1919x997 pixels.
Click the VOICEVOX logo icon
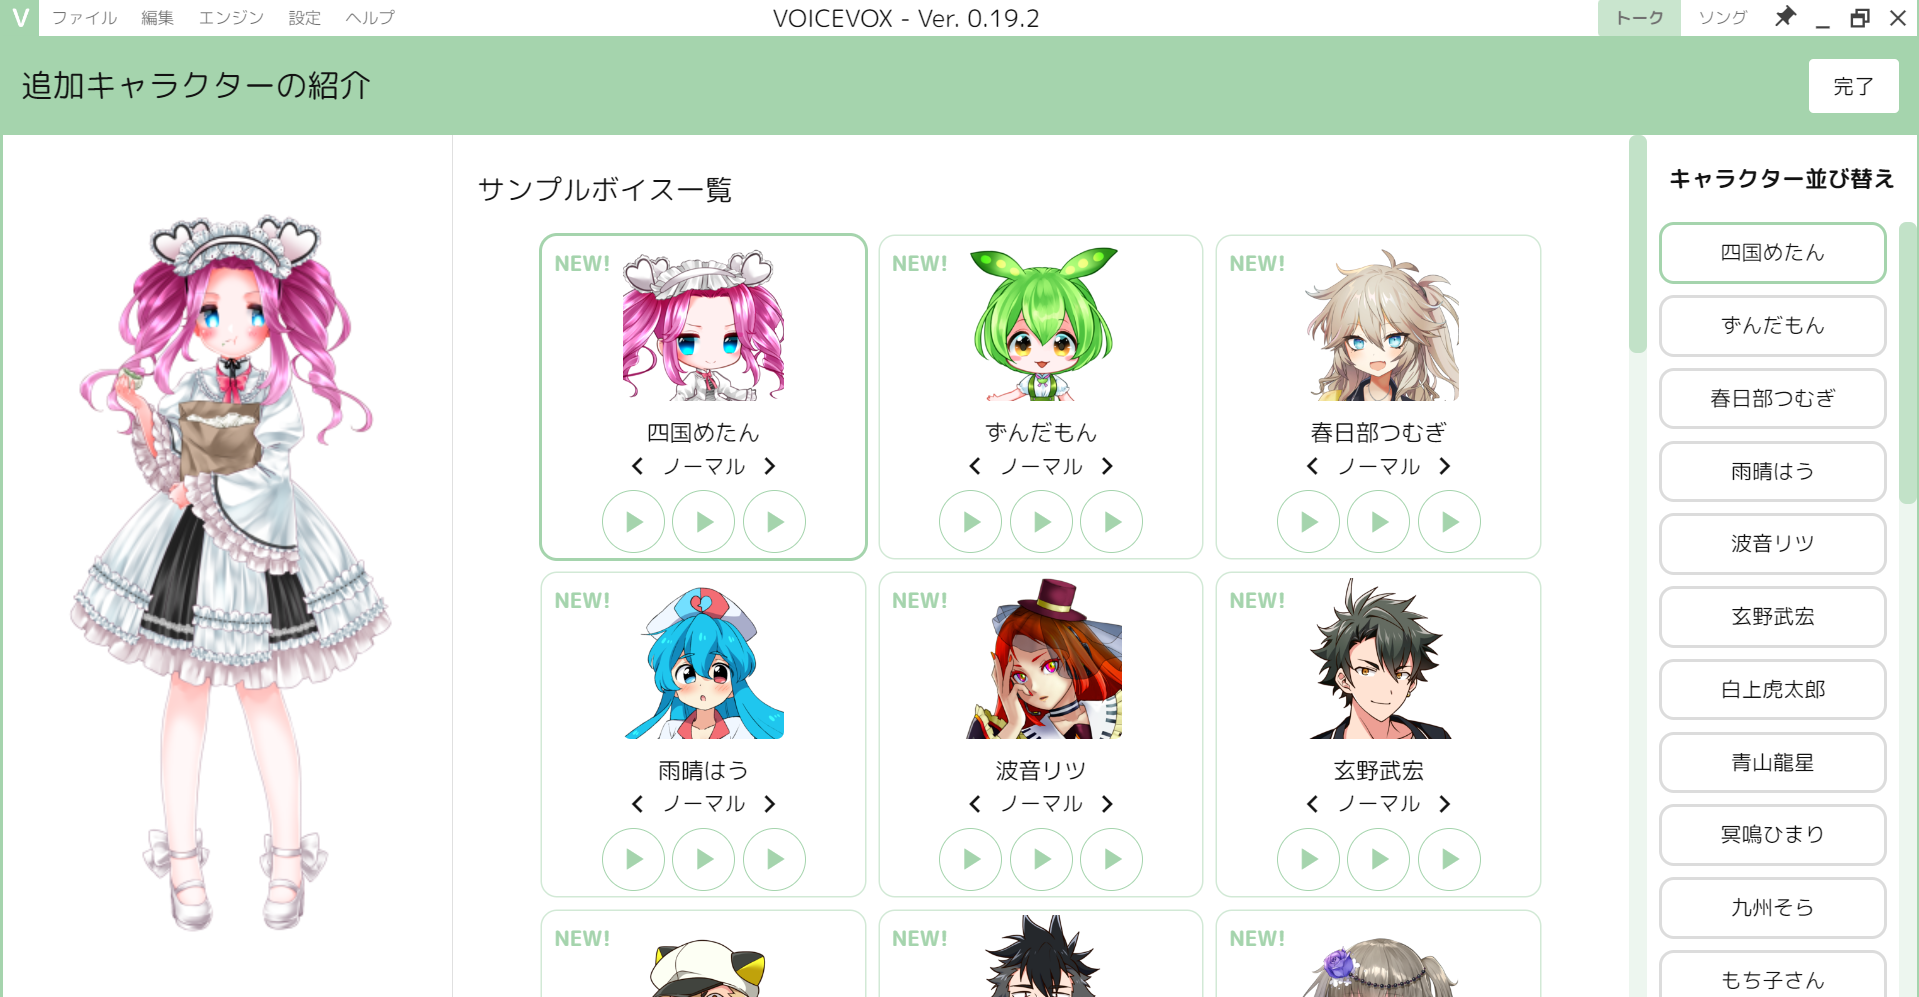click(x=20, y=18)
